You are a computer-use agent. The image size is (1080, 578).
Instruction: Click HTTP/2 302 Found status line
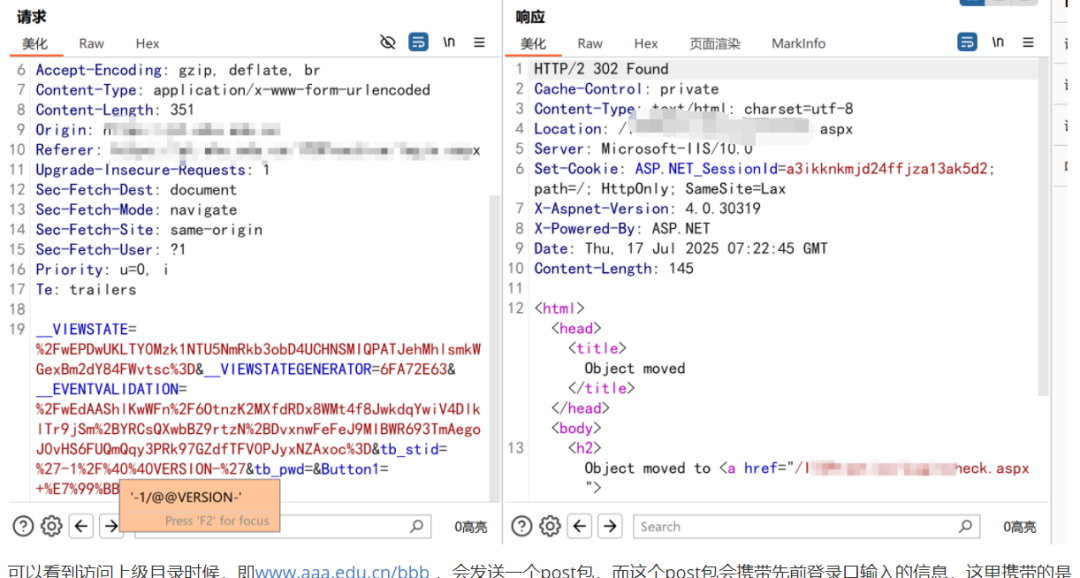(x=601, y=69)
